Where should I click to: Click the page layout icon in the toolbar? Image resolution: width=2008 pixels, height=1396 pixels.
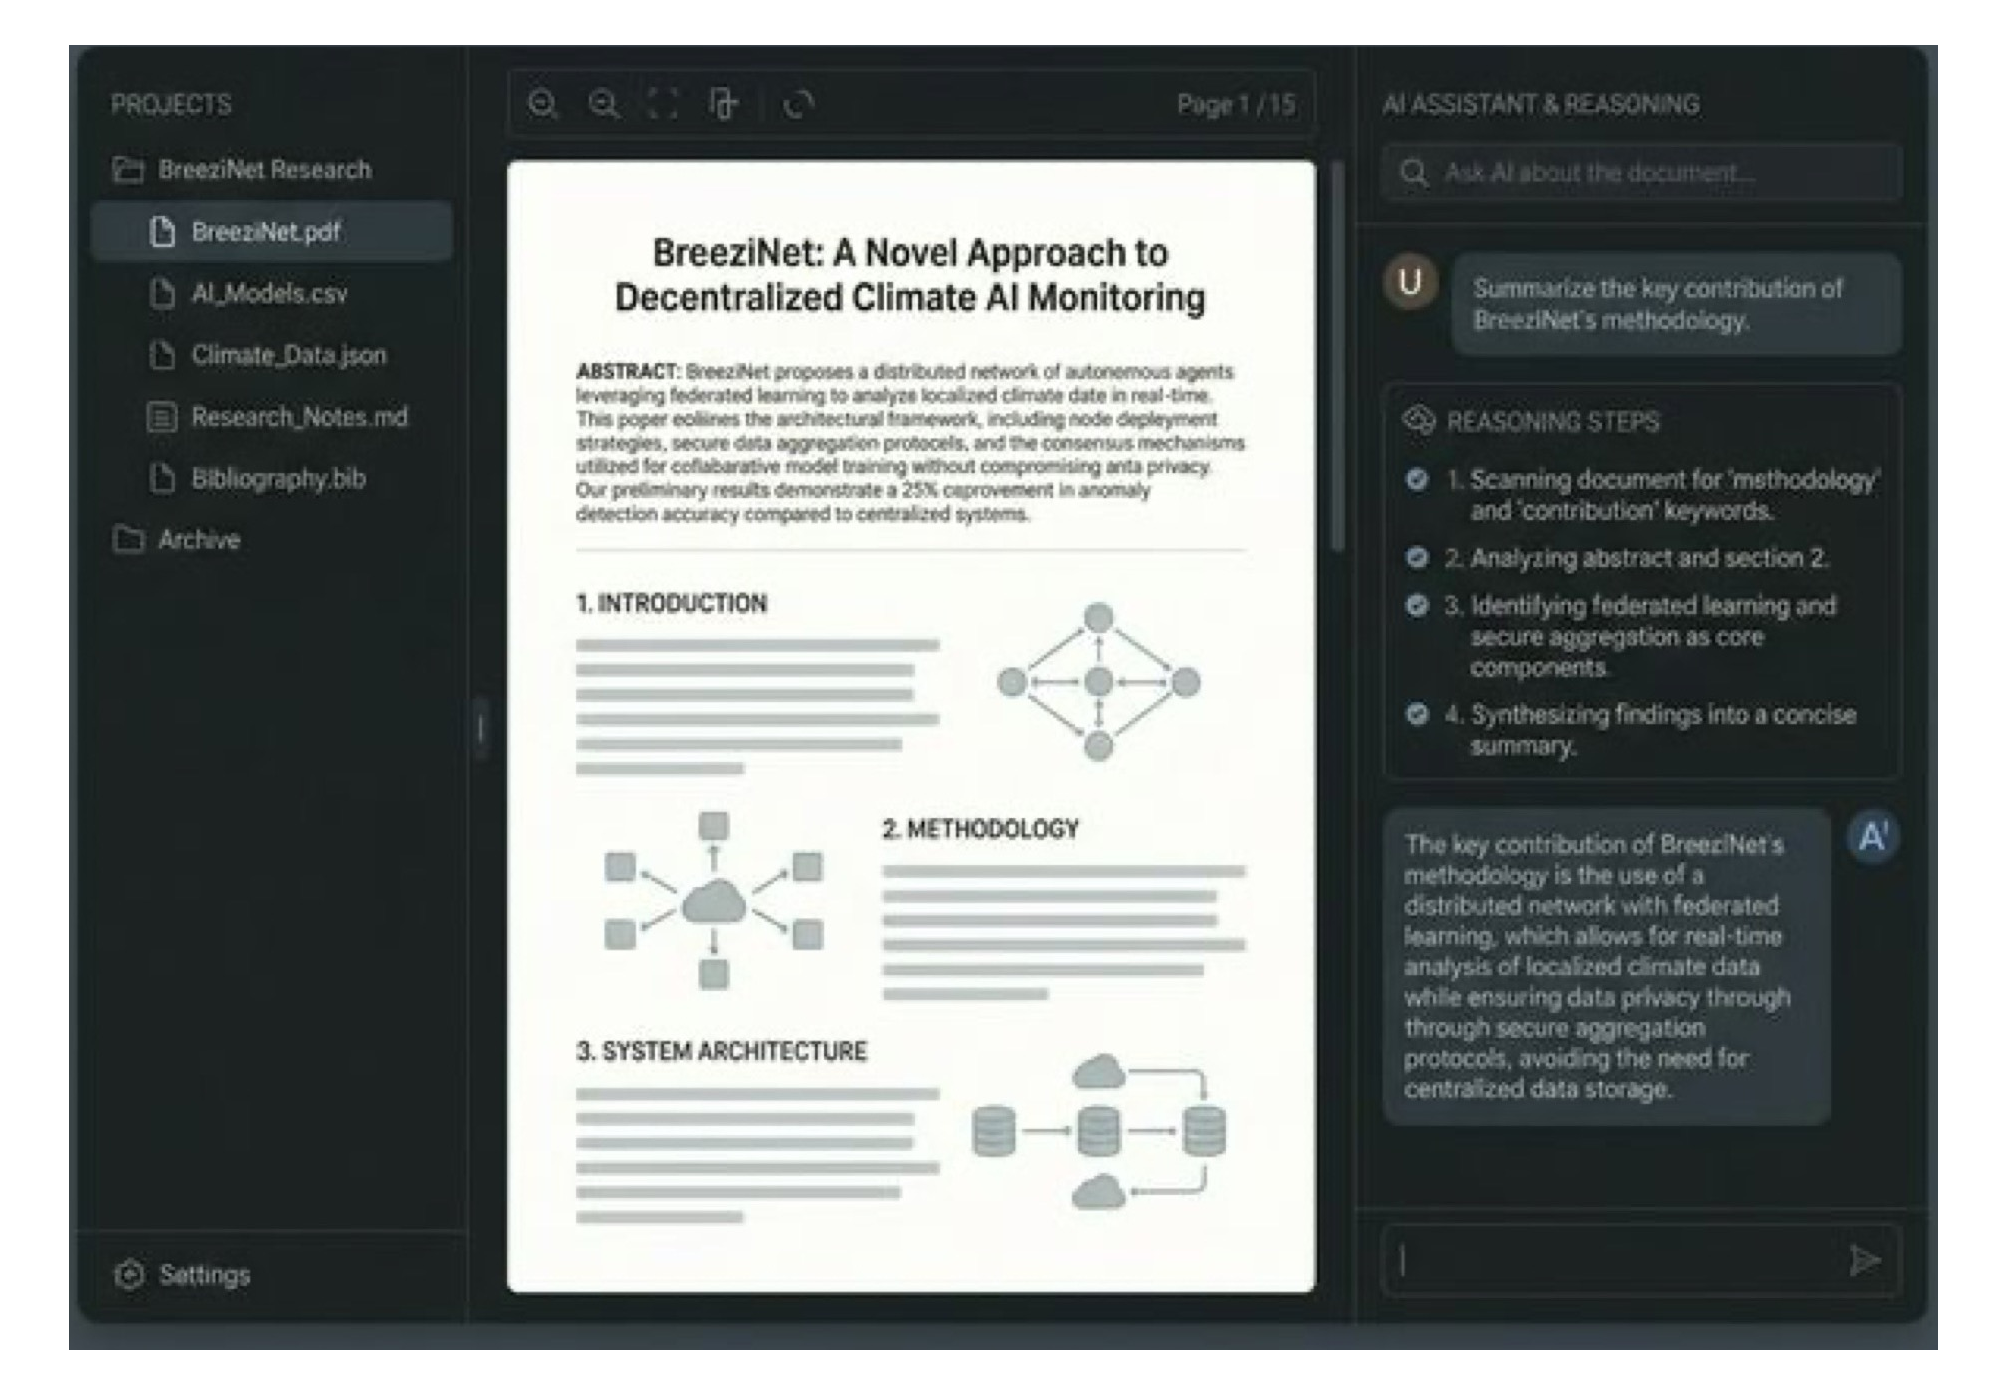(x=723, y=104)
